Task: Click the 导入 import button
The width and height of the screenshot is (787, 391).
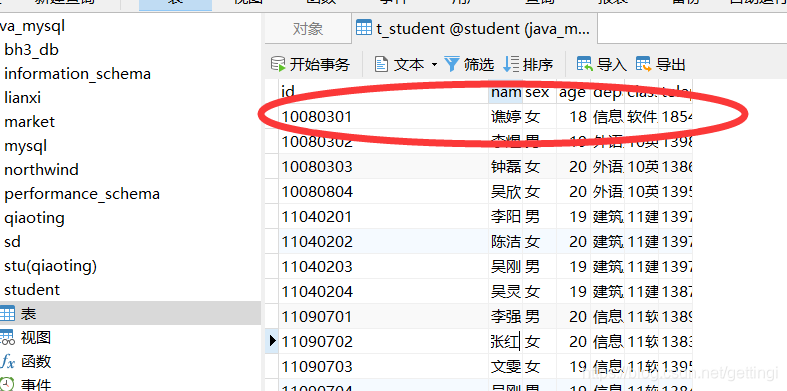Action: 602,65
